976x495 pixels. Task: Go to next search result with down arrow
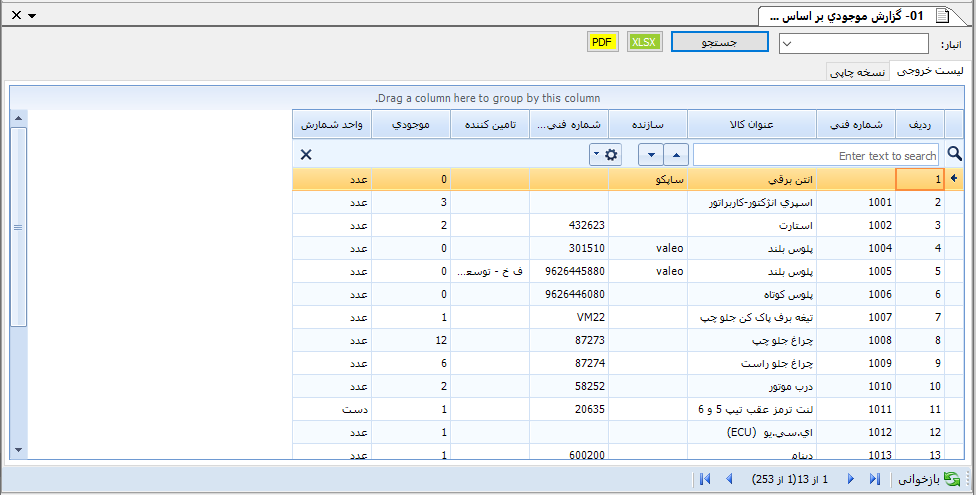[651, 155]
